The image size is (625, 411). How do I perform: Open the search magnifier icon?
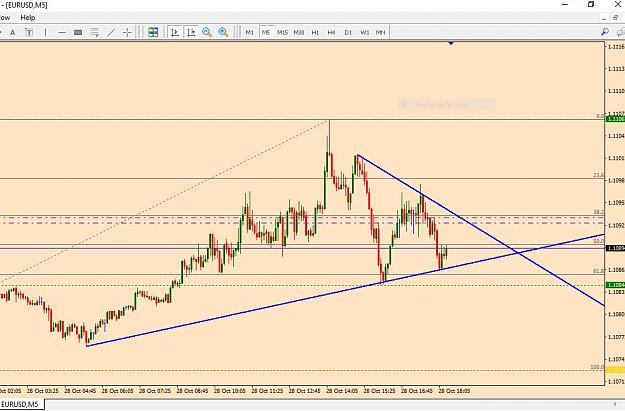point(605,32)
